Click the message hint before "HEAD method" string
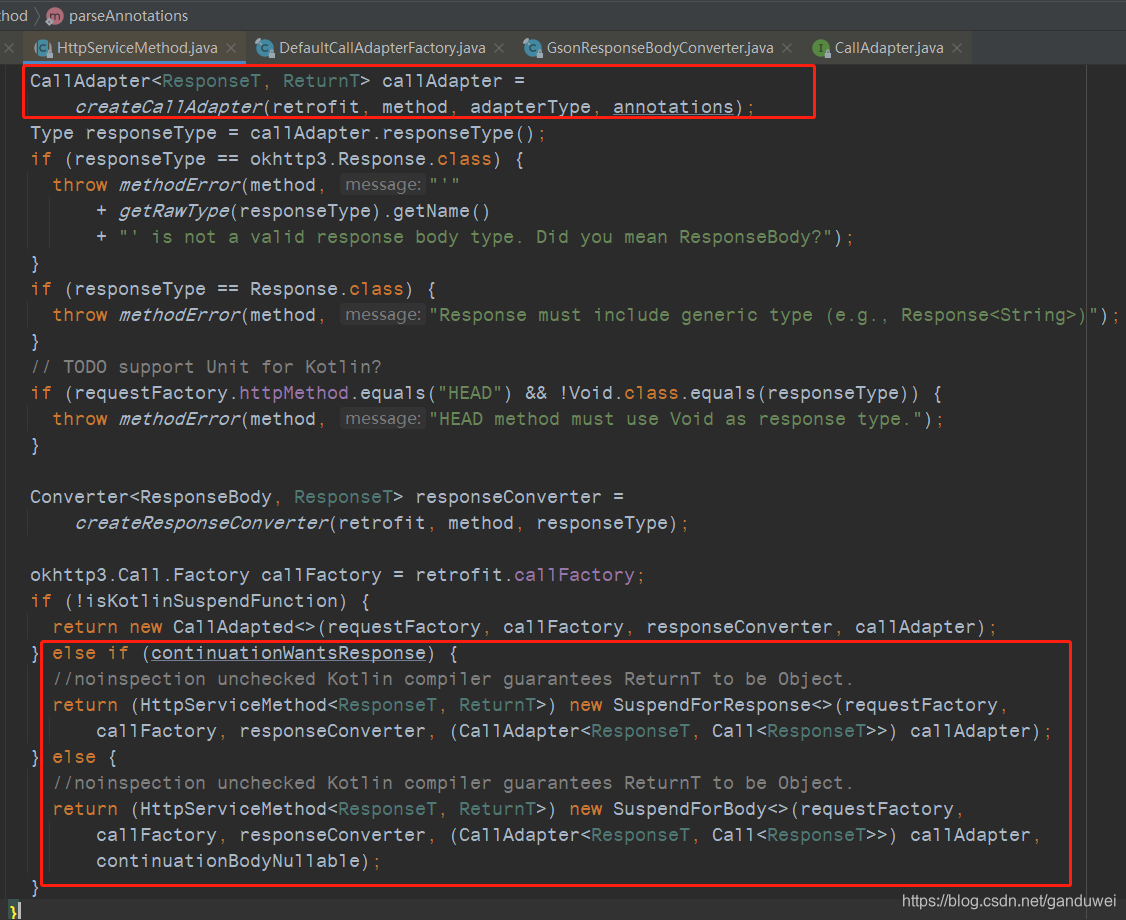The image size is (1126, 920). pos(383,419)
